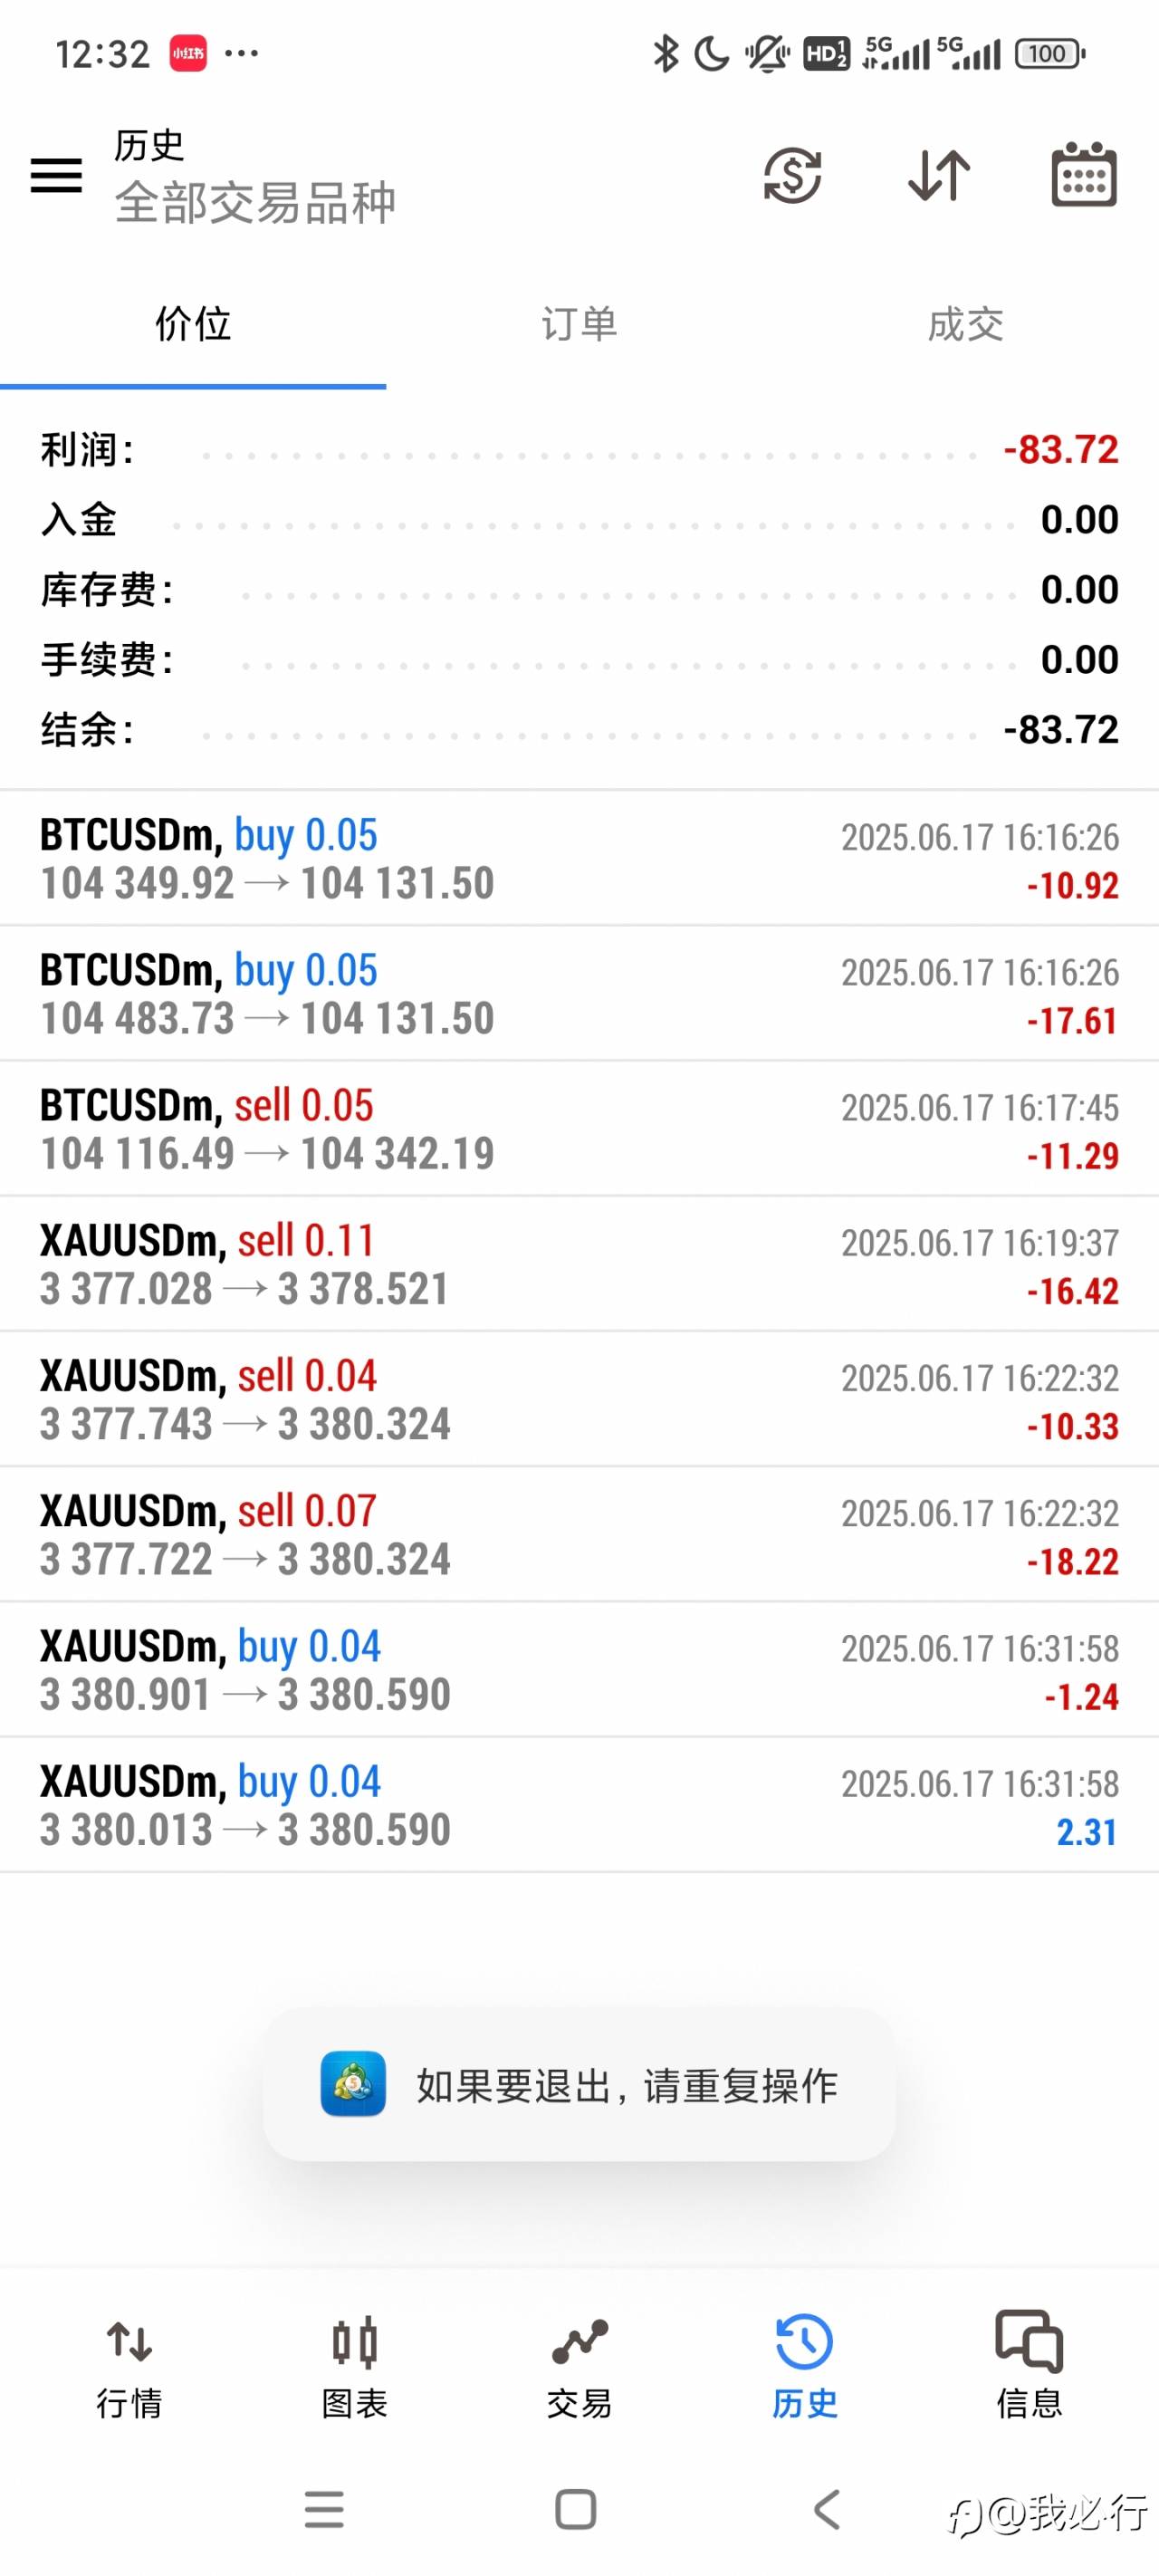The image size is (1159, 2576).
Task: Expand BTCUSDm sell 0.05 trade row
Action: pos(579,1129)
